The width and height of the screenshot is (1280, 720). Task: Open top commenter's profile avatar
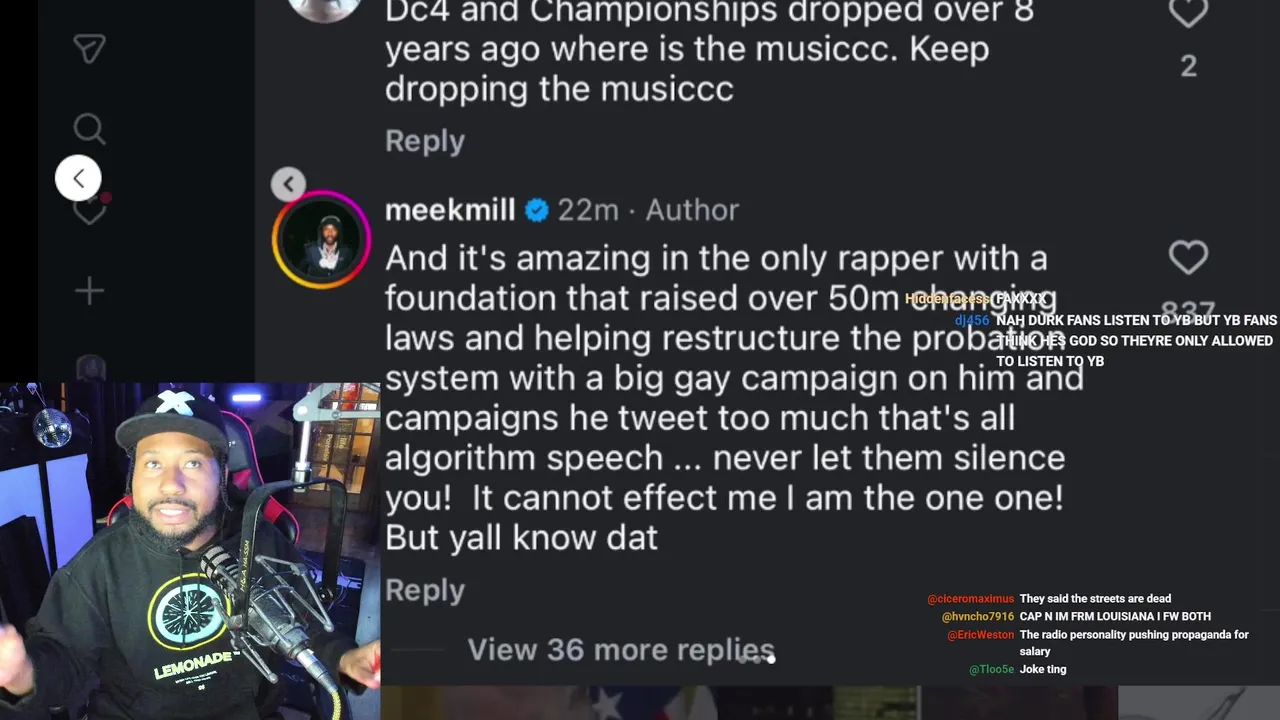[x=322, y=8]
